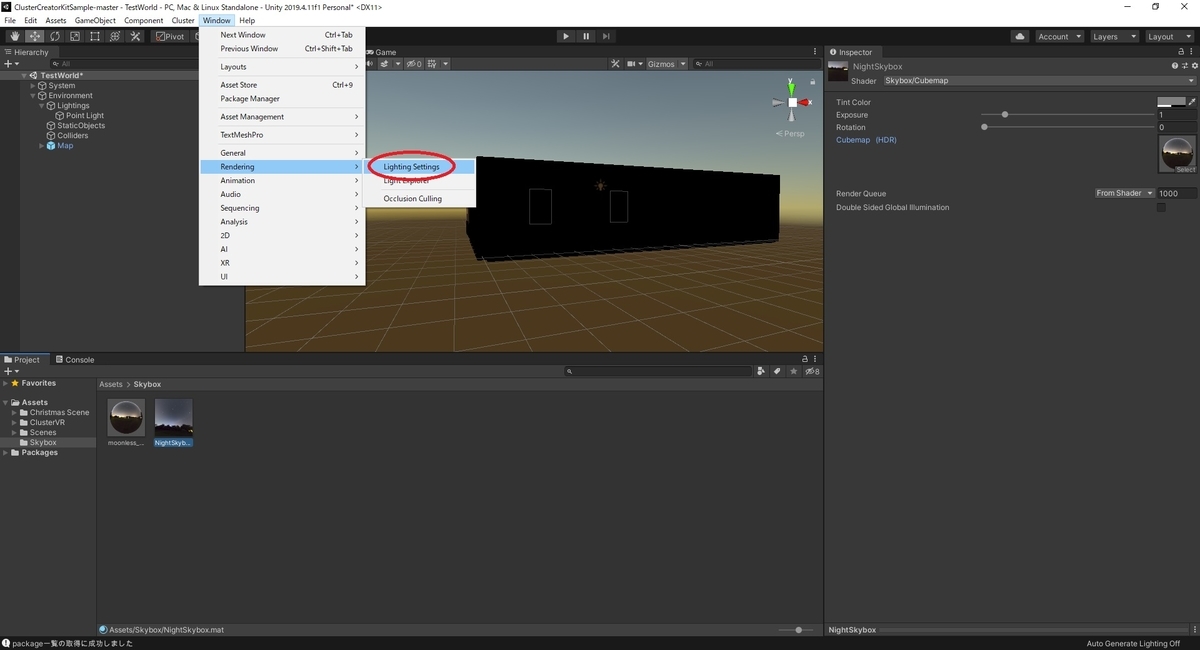Open the GameObject menu
Screen dimensions: 1200x650
(95, 20)
